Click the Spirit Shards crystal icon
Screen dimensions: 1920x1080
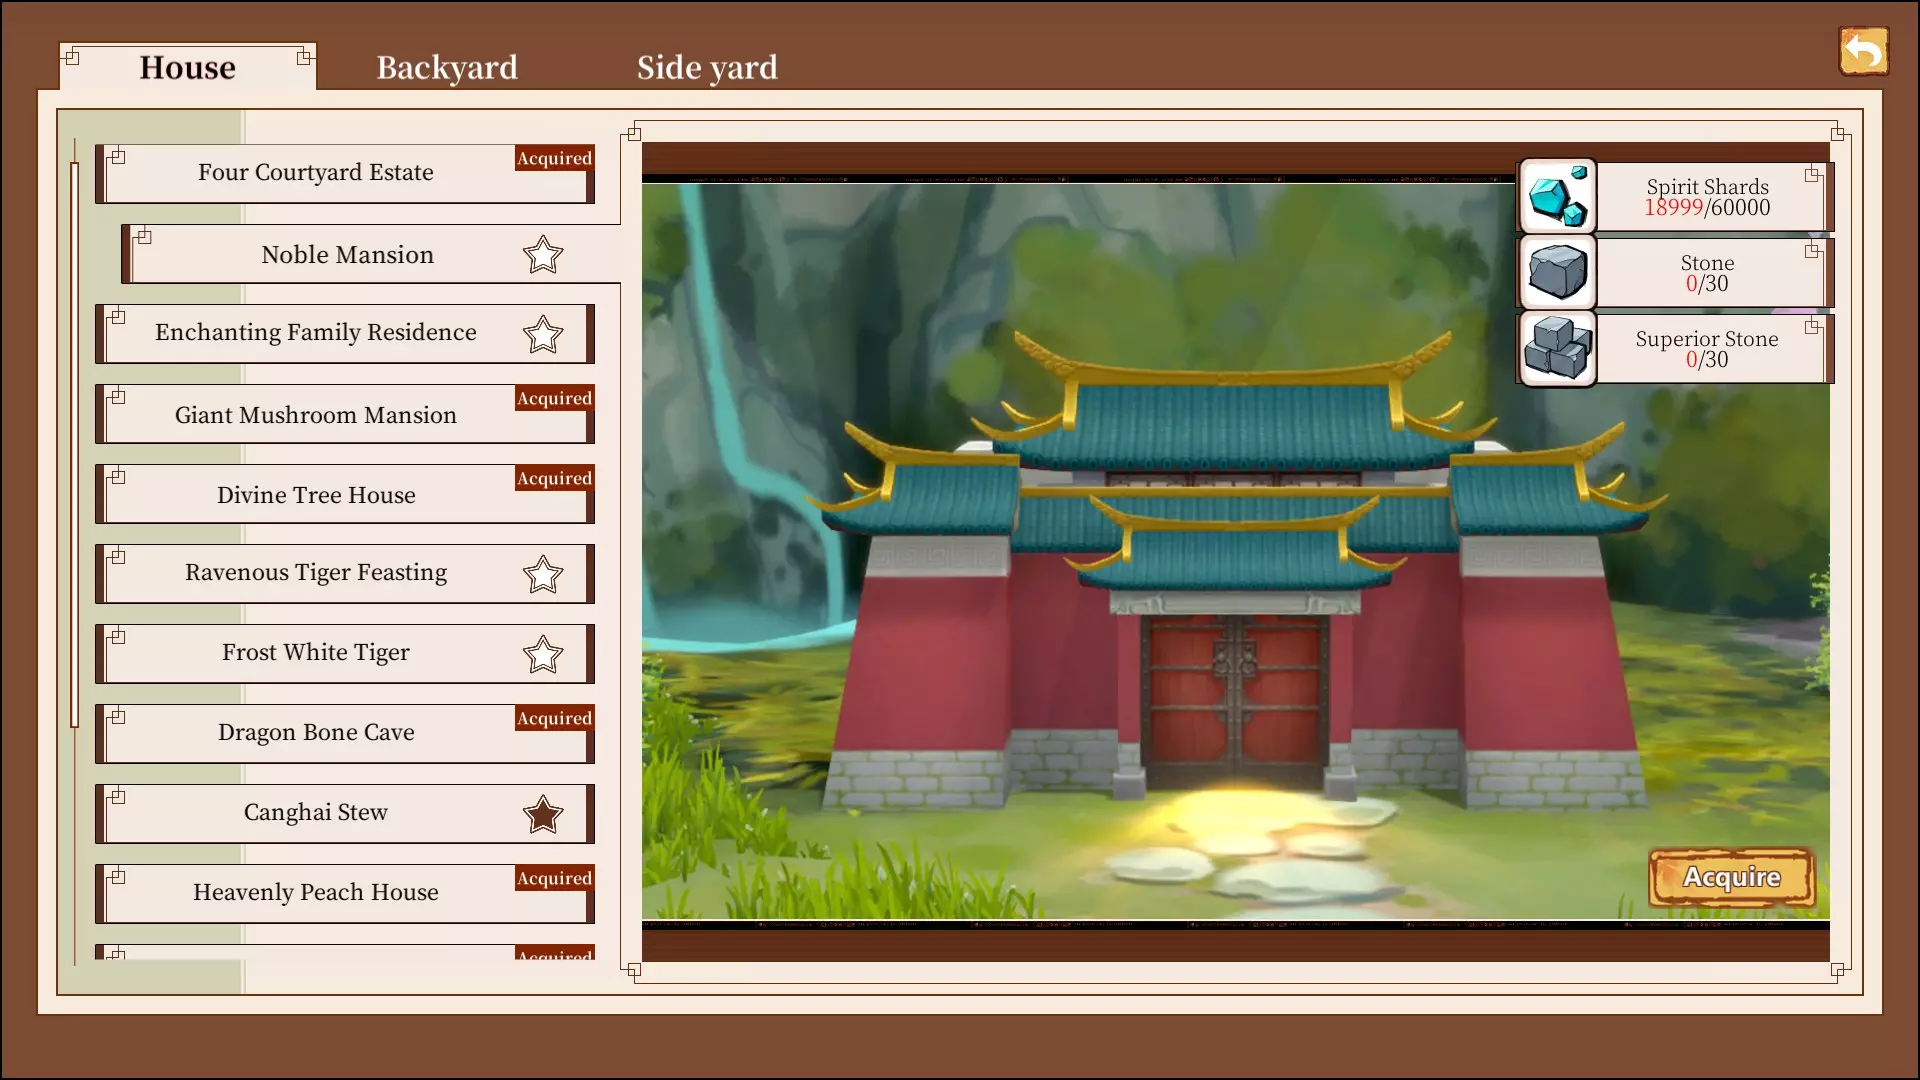click(x=1557, y=197)
